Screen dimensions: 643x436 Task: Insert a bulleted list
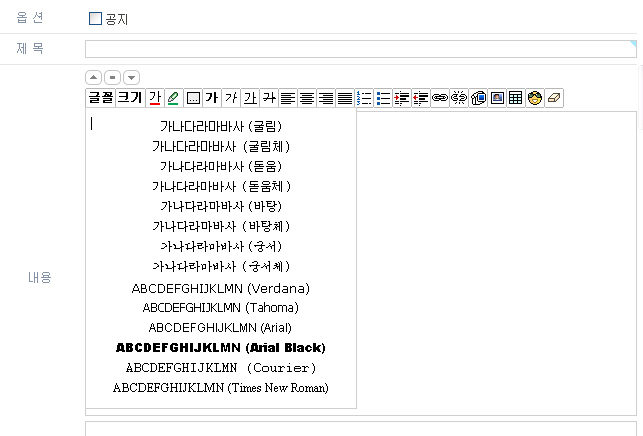coord(383,98)
